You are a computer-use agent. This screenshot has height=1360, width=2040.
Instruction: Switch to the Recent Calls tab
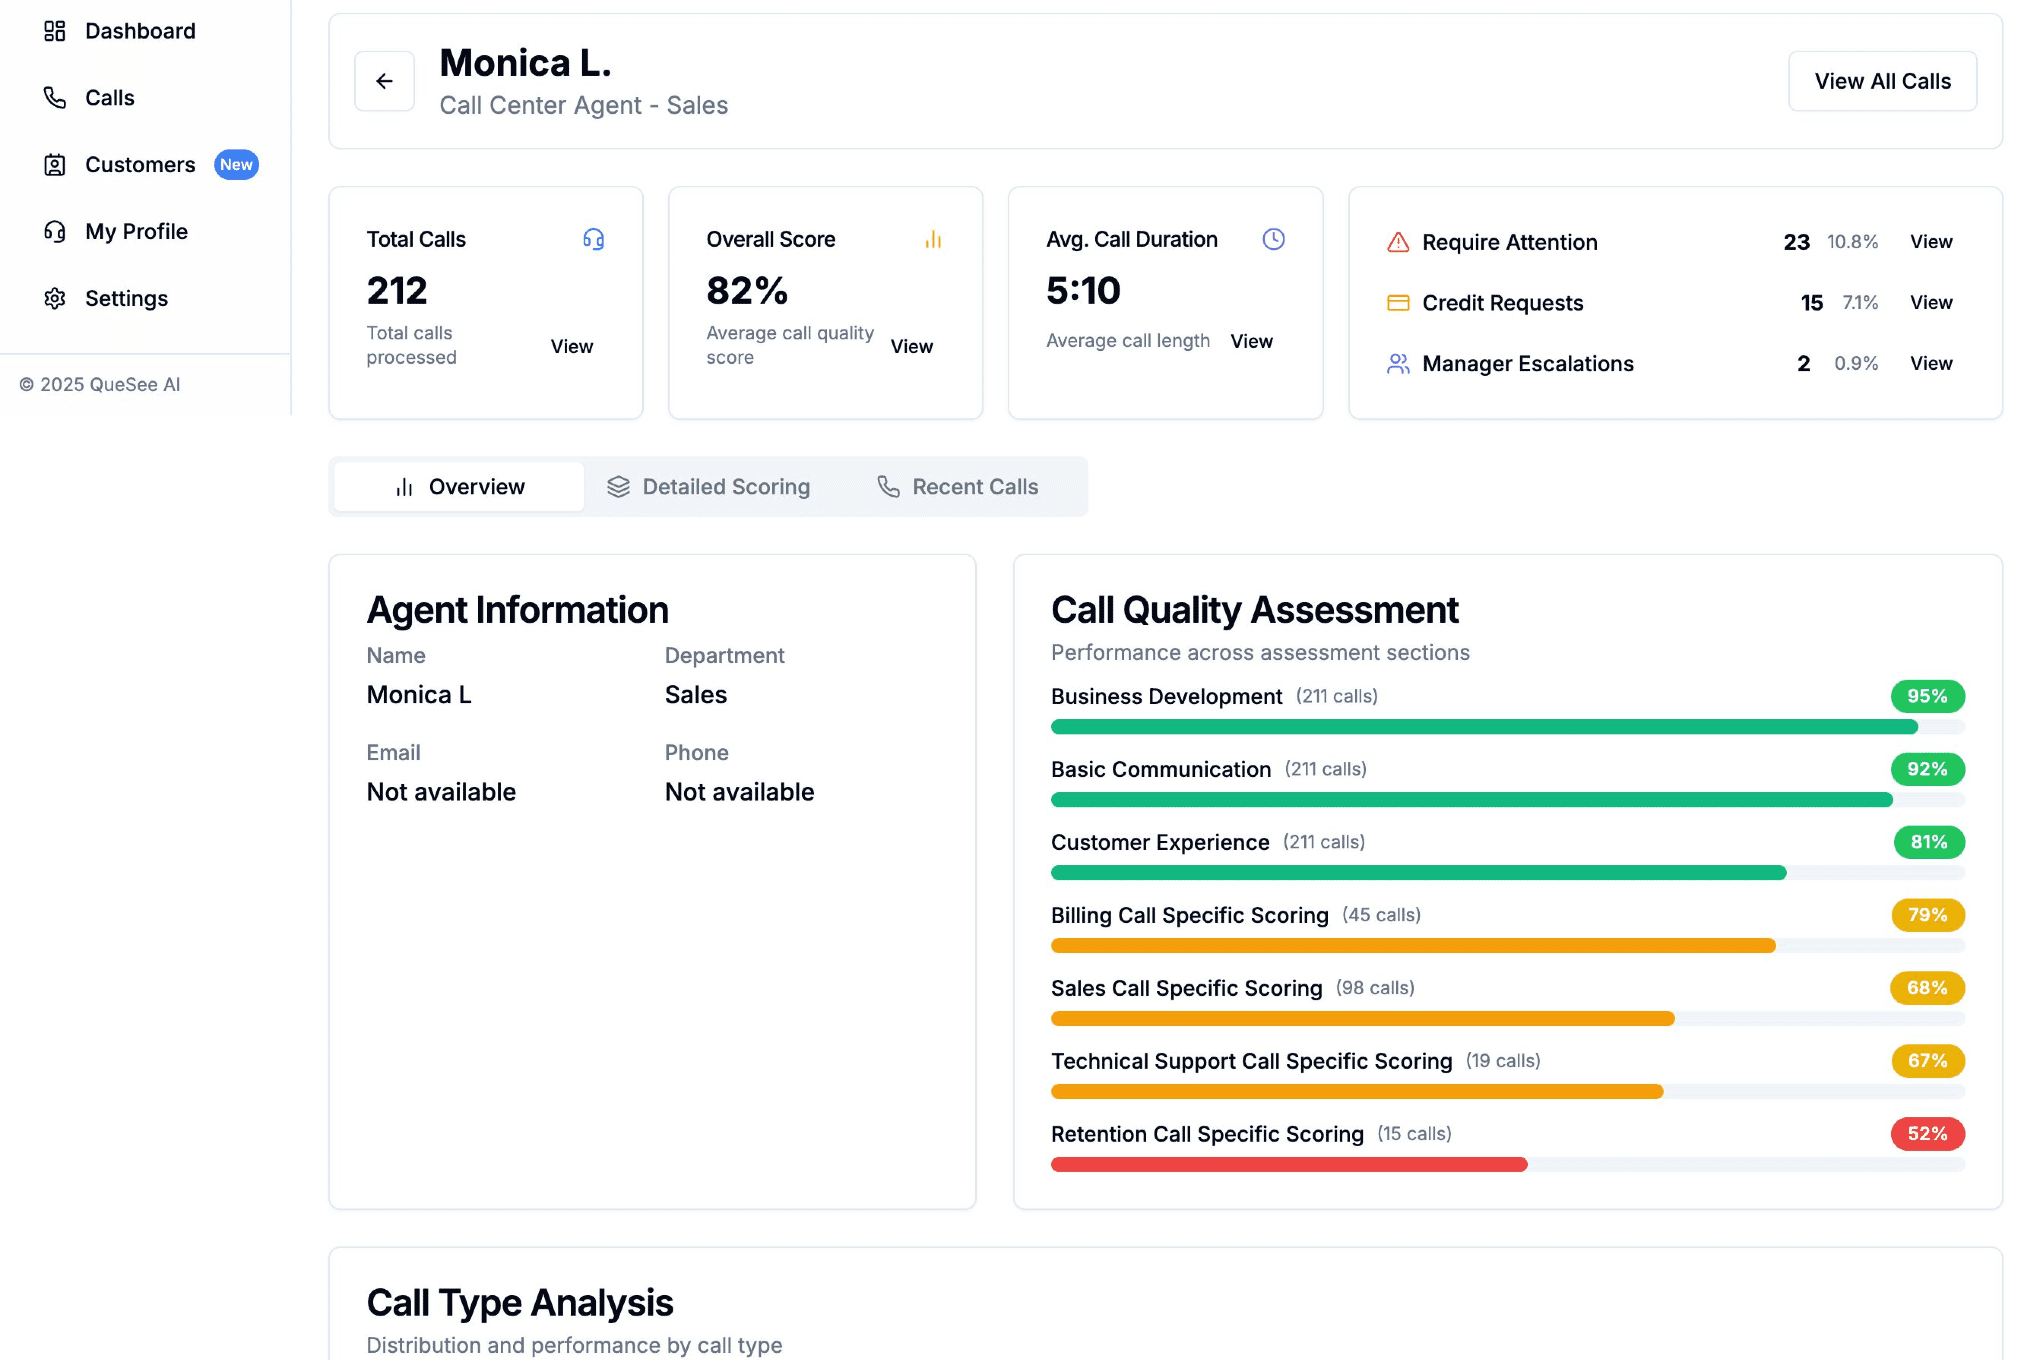click(957, 487)
